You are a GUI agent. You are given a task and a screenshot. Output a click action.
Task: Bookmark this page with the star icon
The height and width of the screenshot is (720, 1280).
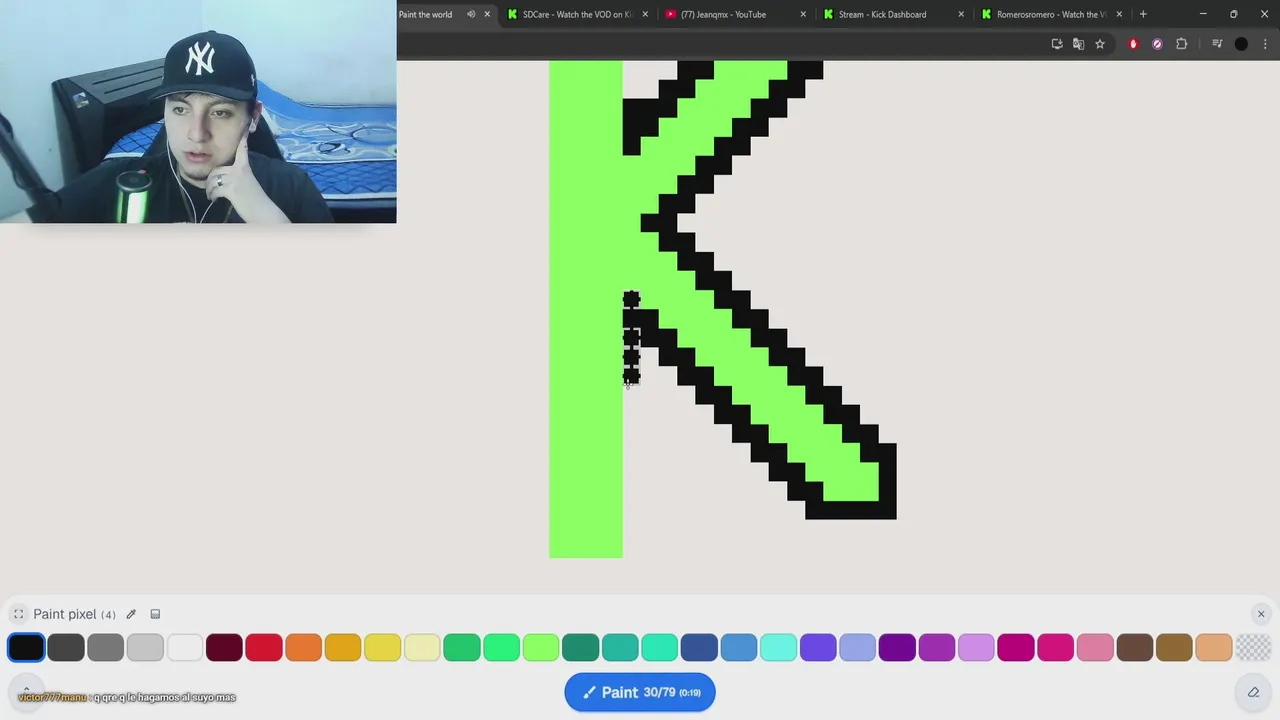[1100, 44]
